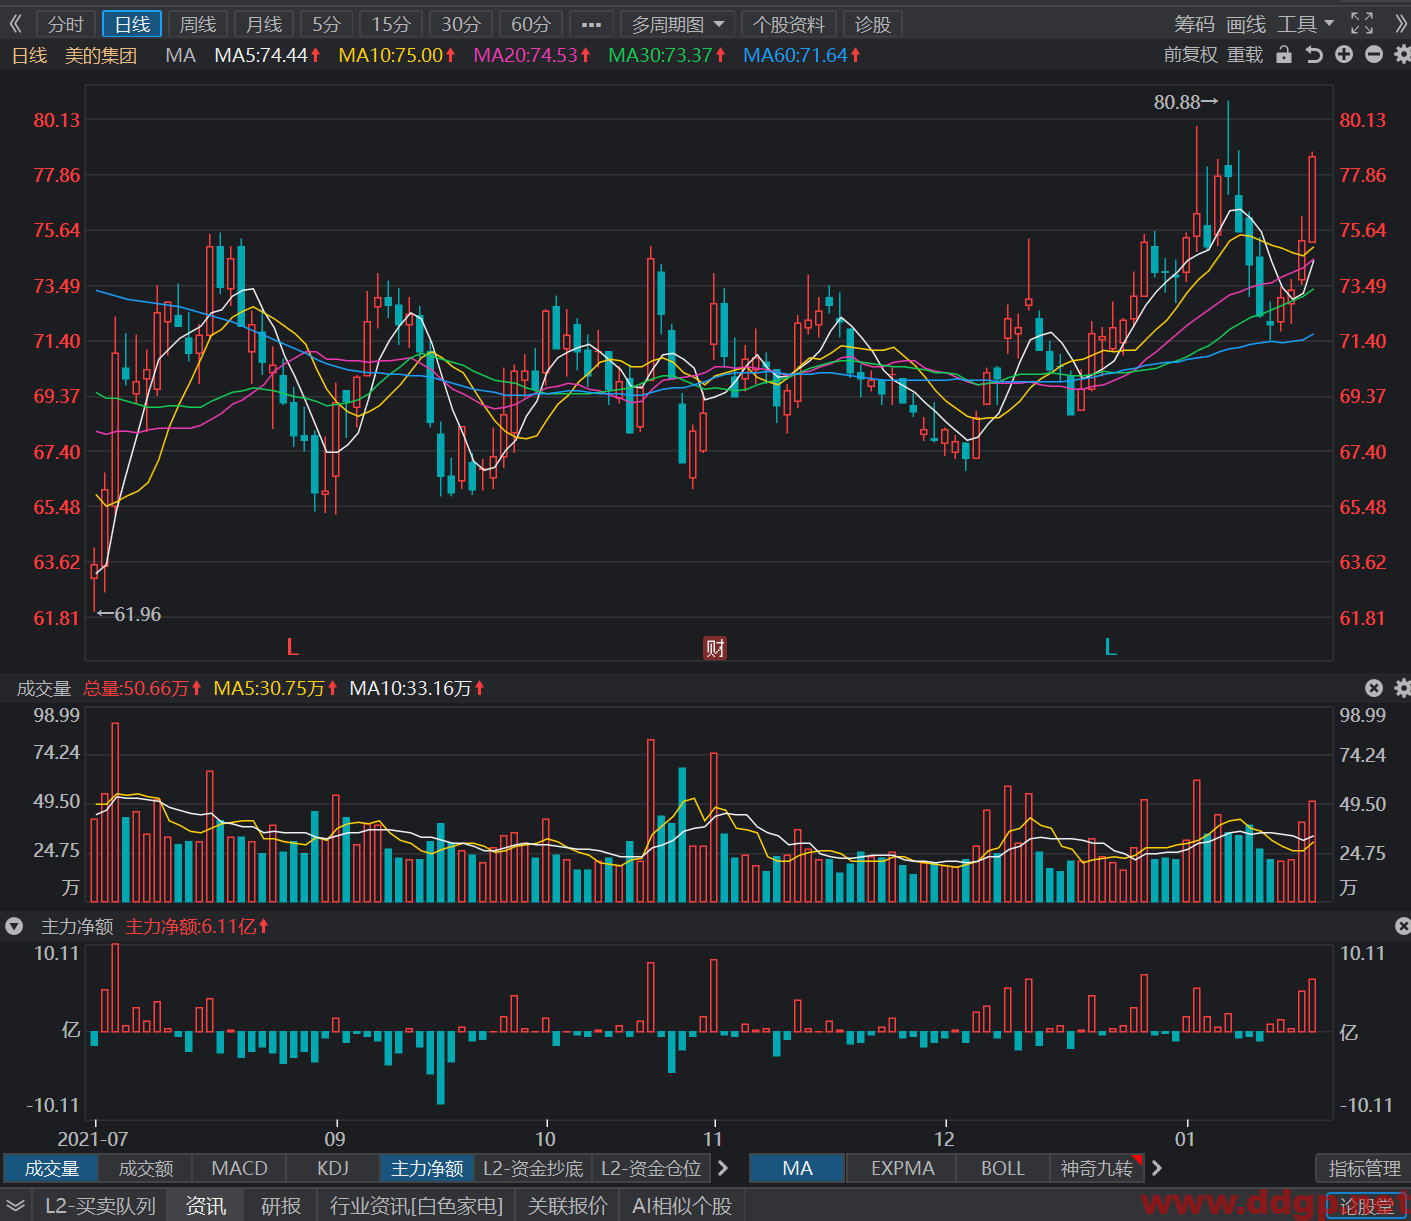Switch to 月线 monthly chart
Image resolution: width=1411 pixels, height=1221 pixels.
[264, 24]
